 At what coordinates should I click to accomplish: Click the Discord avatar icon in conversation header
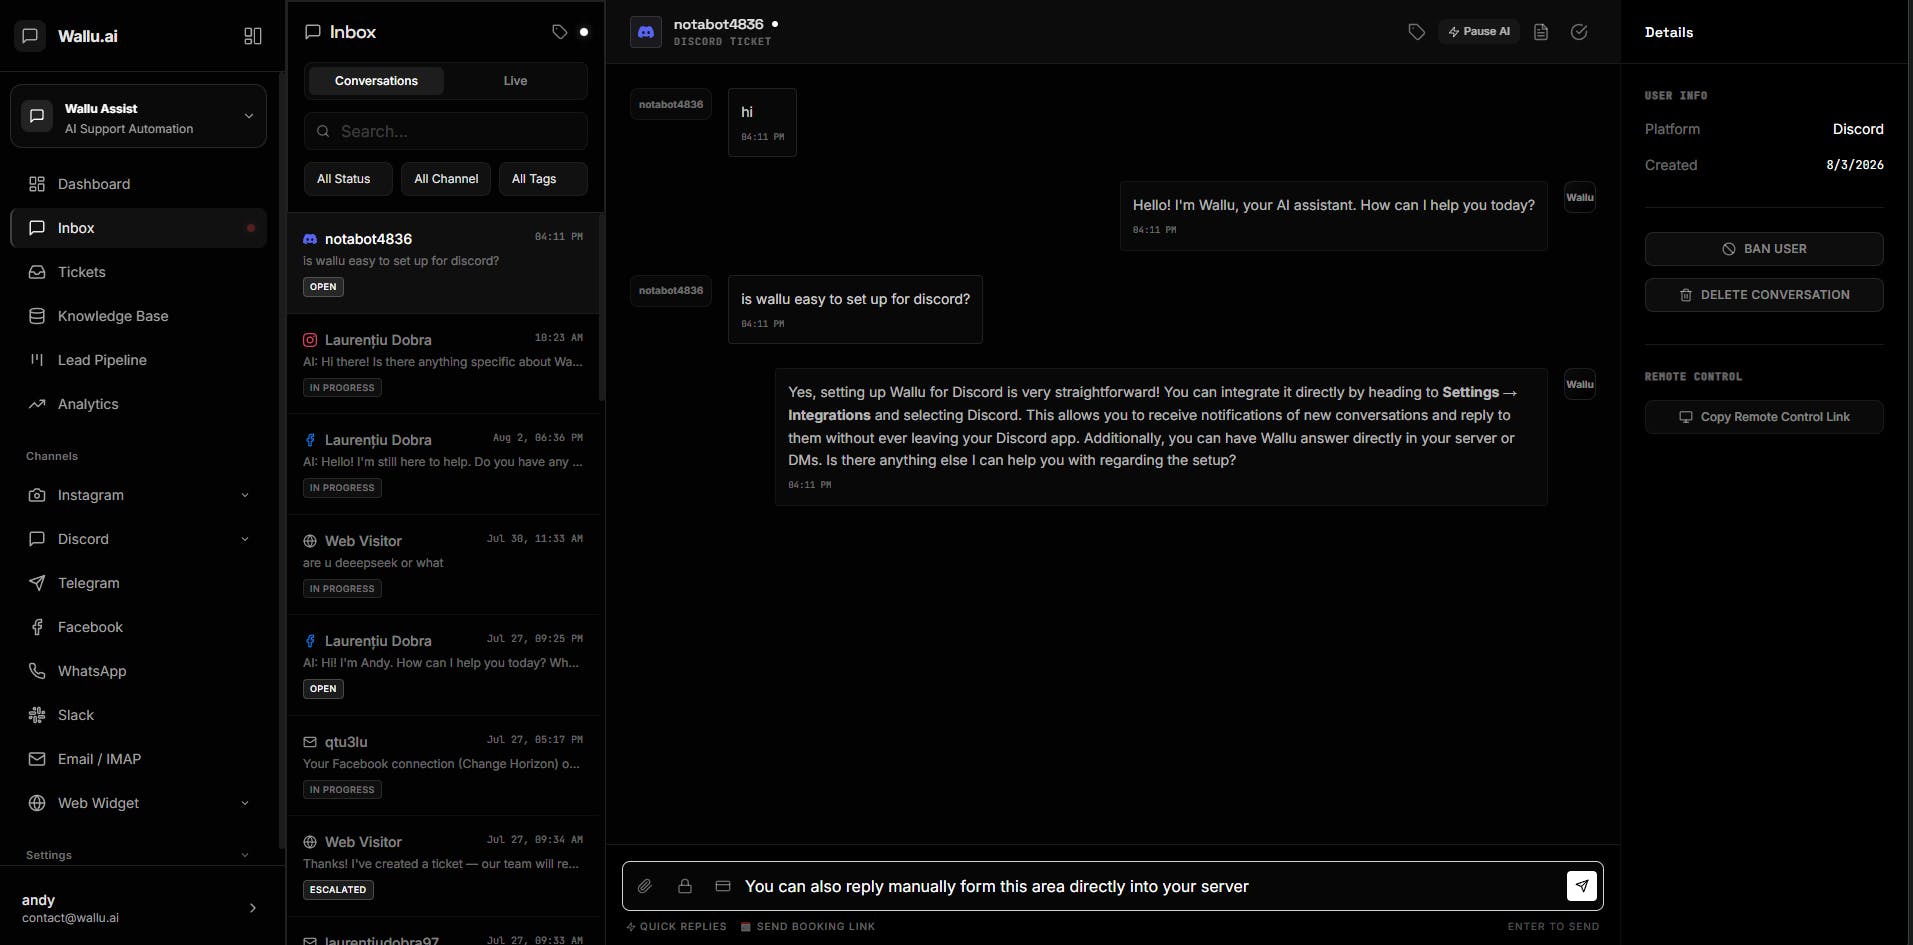(646, 32)
